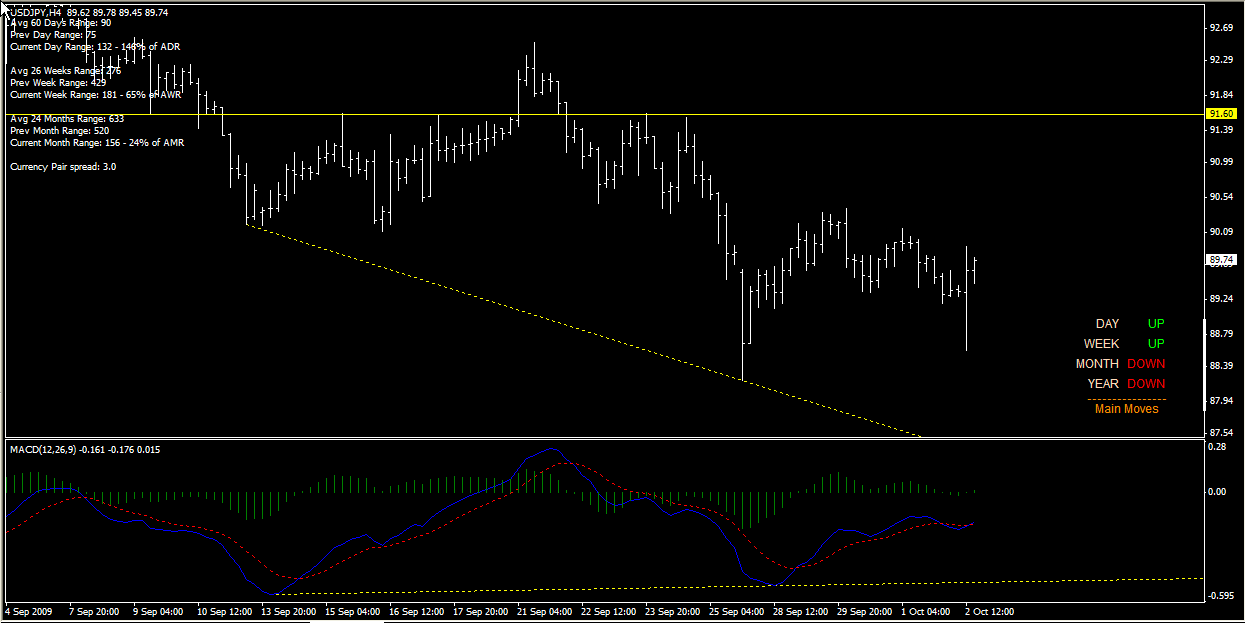Click the green UP value beside DAY
Image resolution: width=1245 pixels, height=623 pixels.
(1156, 324)
